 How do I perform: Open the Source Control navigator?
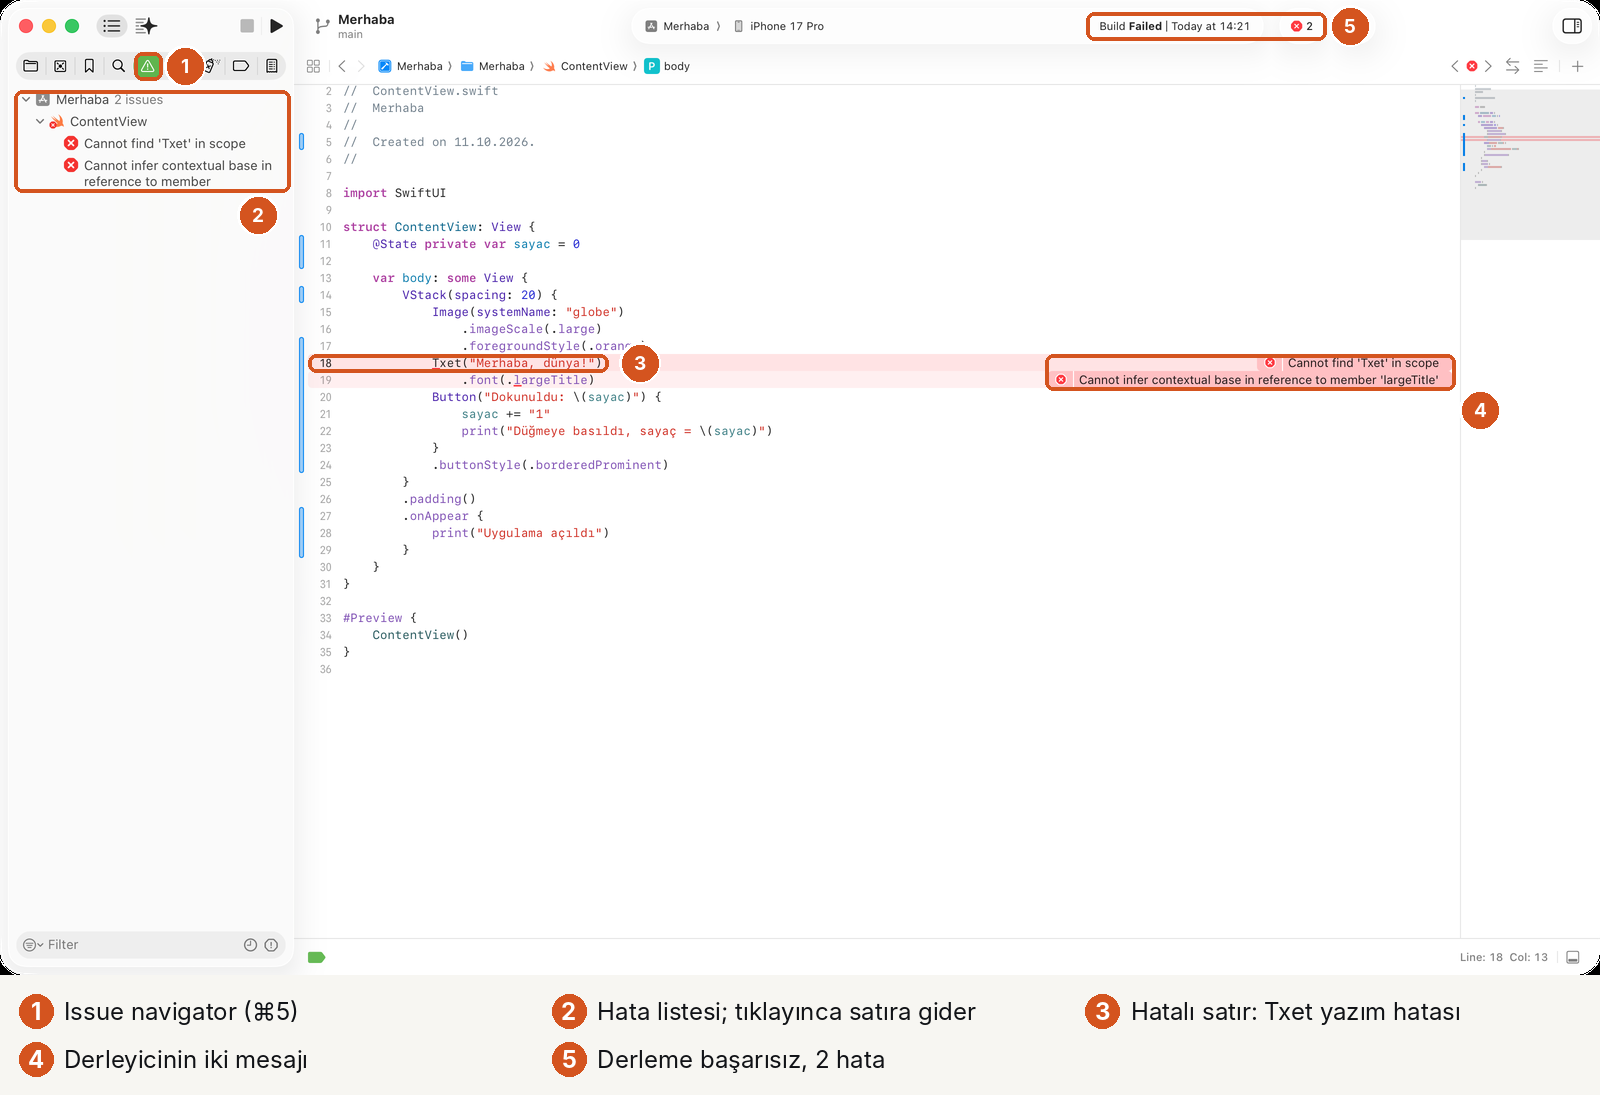point(60,66)
